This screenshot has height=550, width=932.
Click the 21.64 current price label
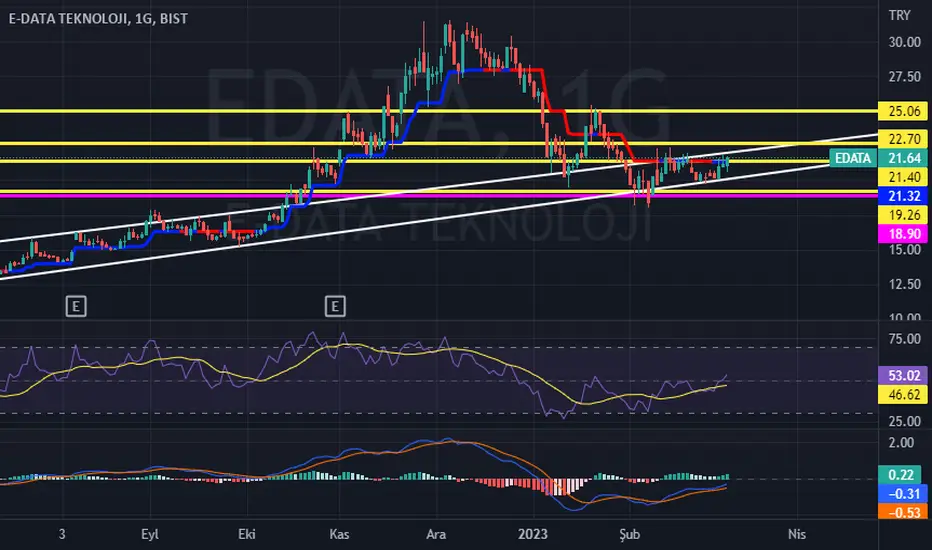tap(903, 158)
